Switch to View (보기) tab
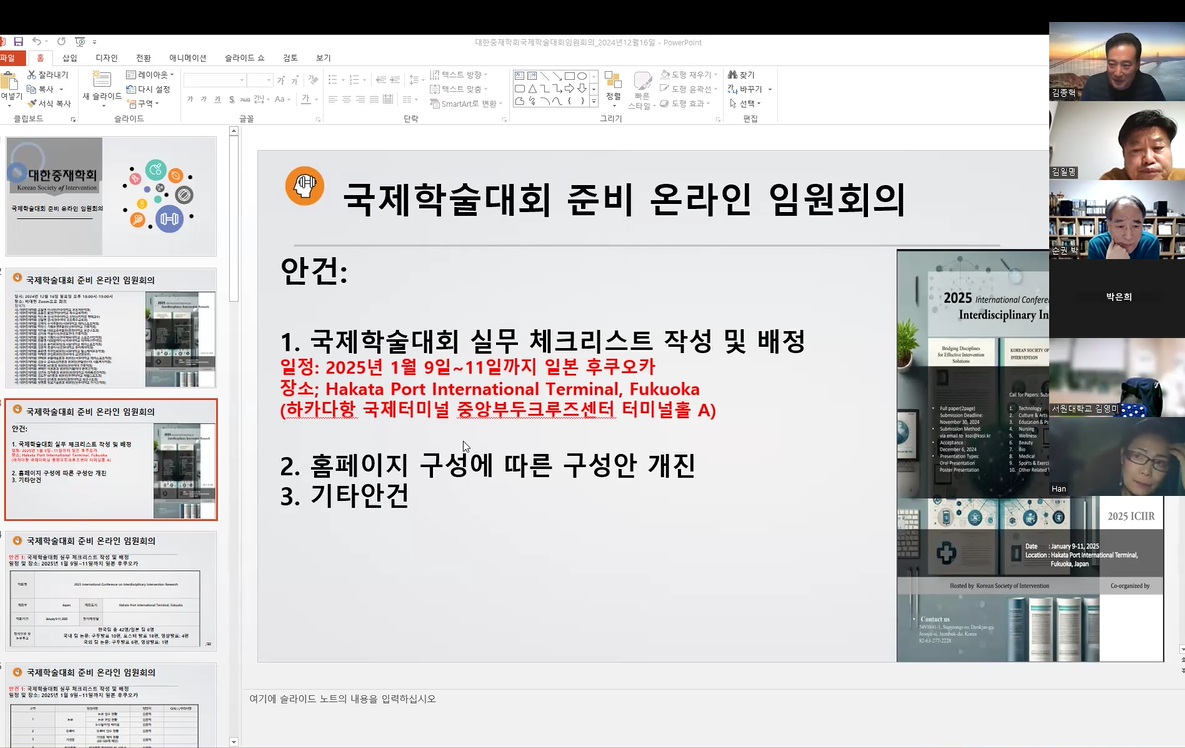This screenshot has height=748, width=1185. 323,58
